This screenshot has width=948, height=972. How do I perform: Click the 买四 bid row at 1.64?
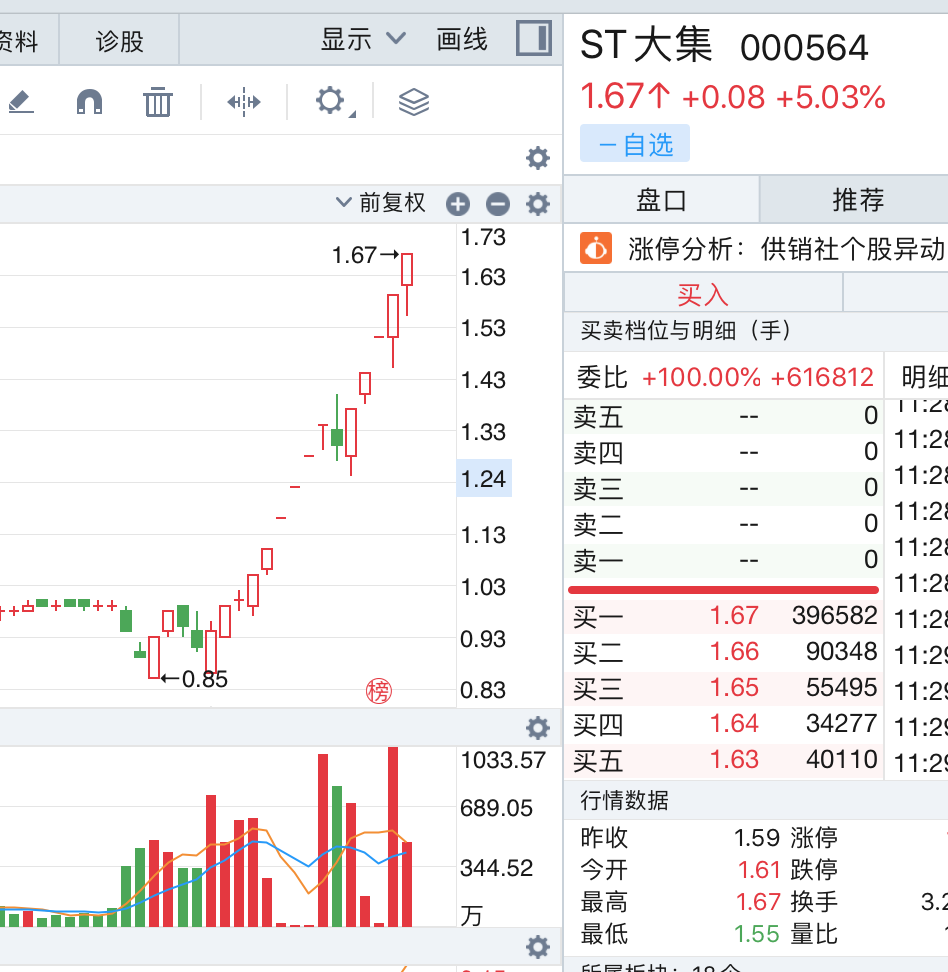(x=724, y=724)
